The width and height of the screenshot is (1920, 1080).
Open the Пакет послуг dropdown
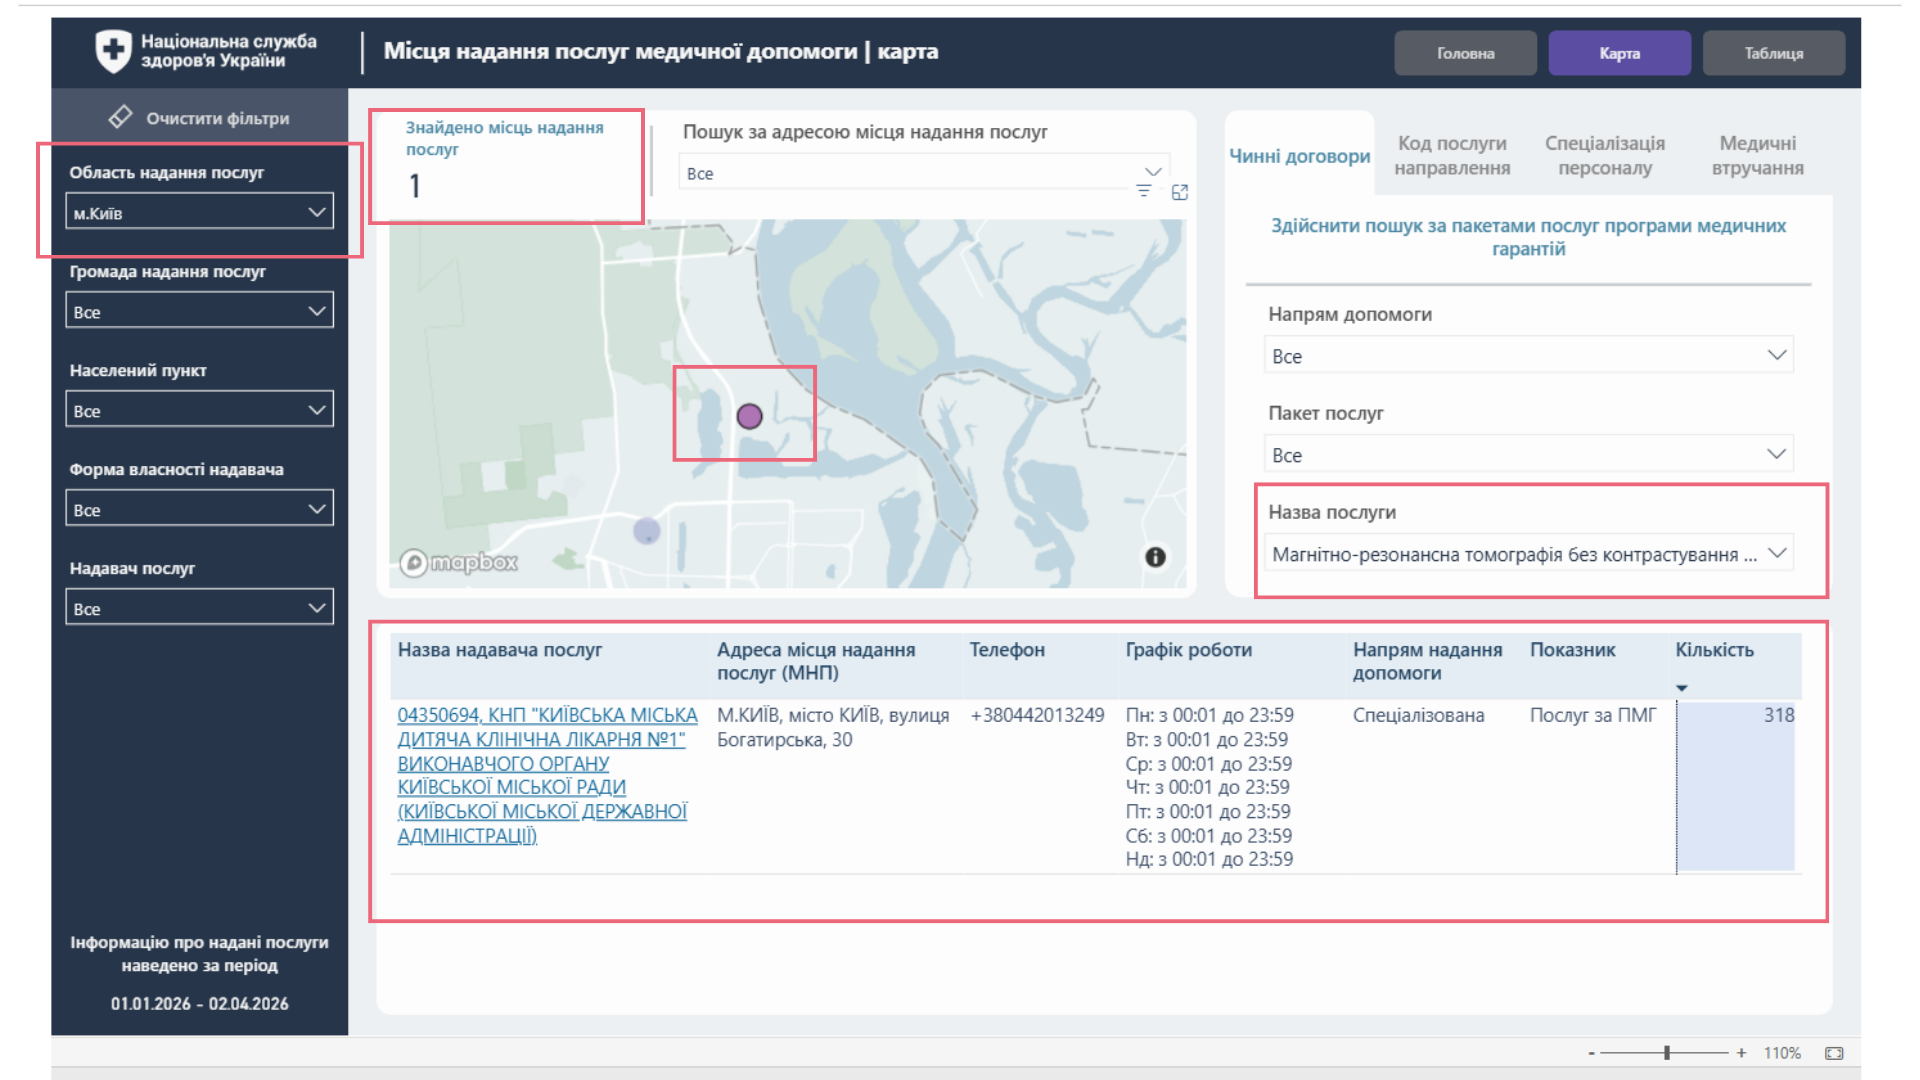(1528, 455)
